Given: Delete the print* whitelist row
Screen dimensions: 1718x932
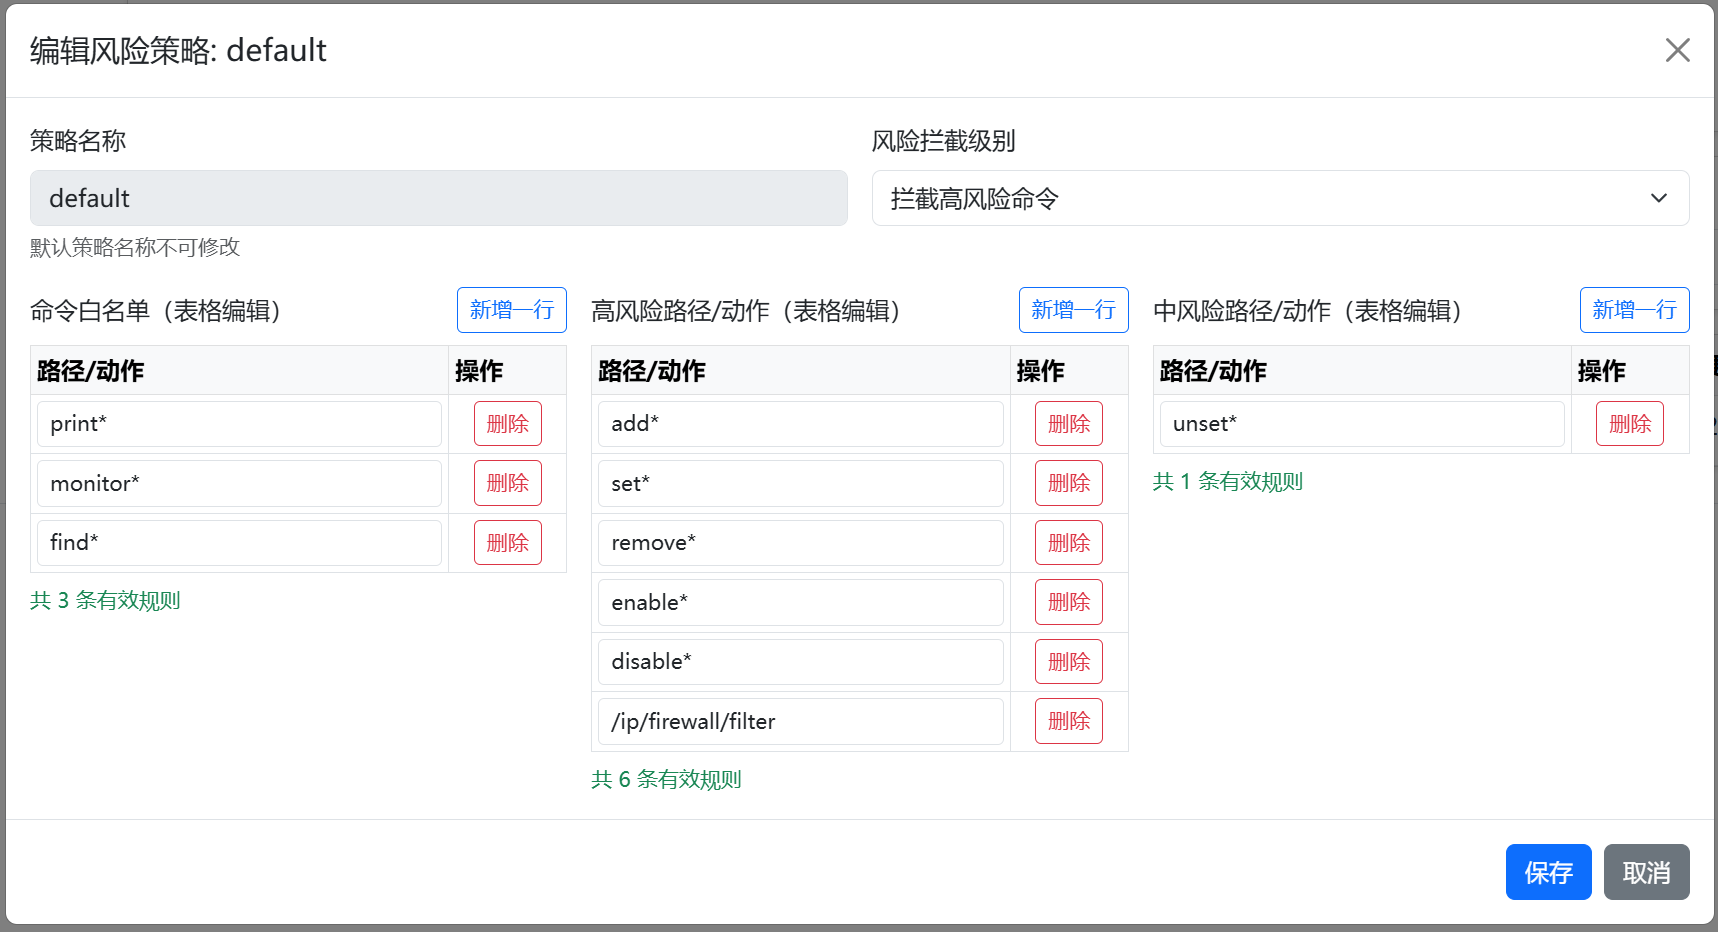Looking at the screenshot, I should pos(507,424).
